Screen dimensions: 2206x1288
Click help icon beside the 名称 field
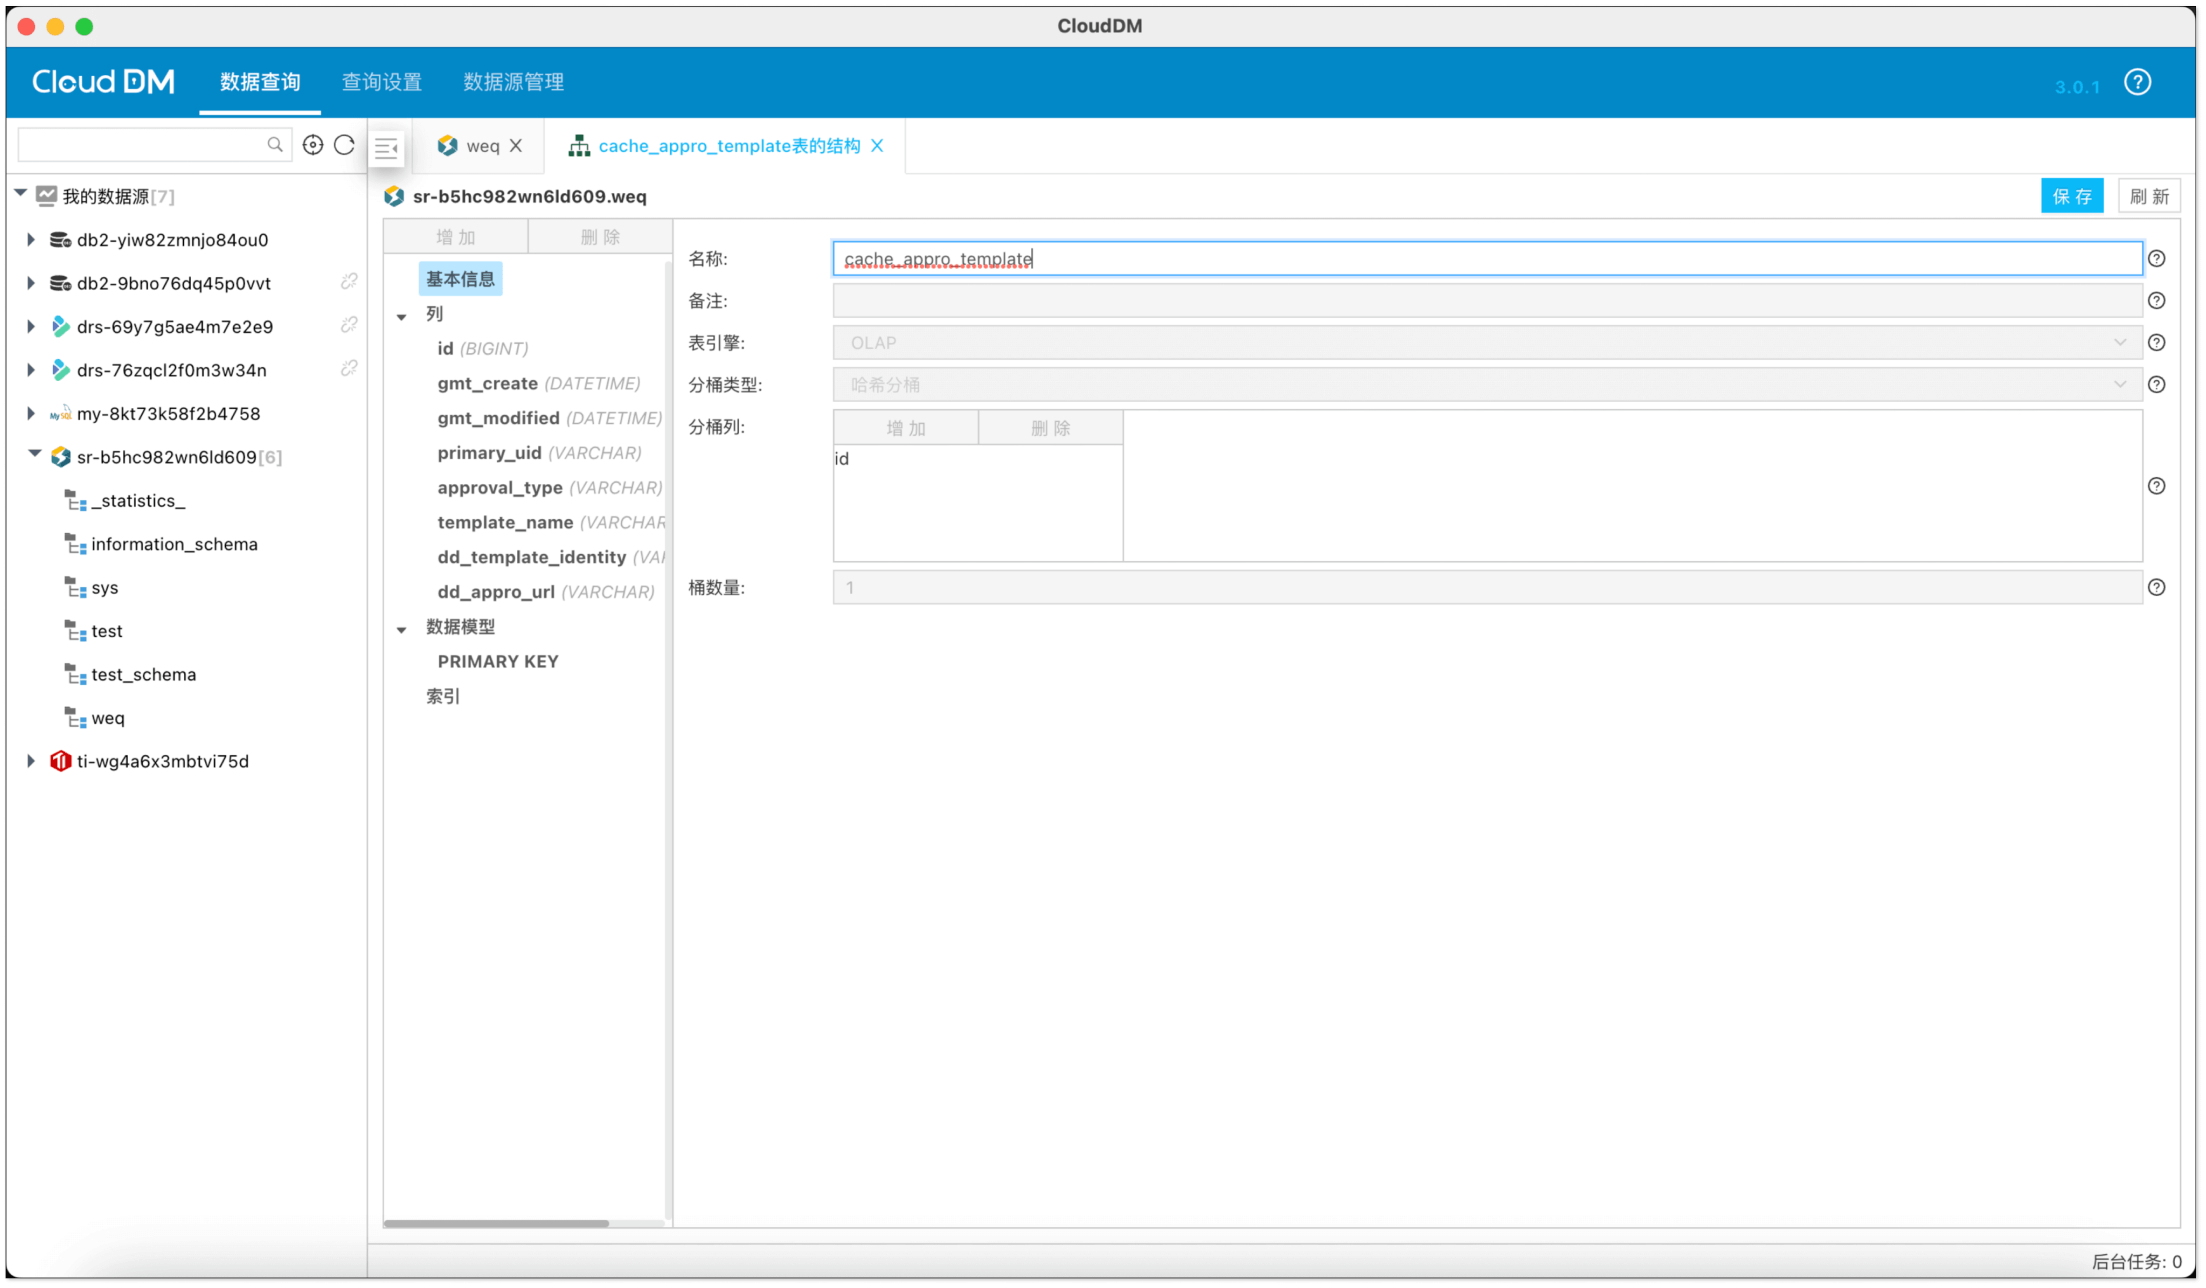(x=2157, y=259)
